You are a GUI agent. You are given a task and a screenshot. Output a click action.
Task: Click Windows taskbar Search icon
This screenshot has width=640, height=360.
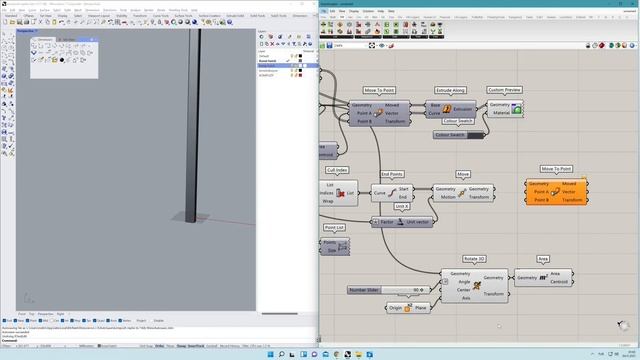(281, 354)
